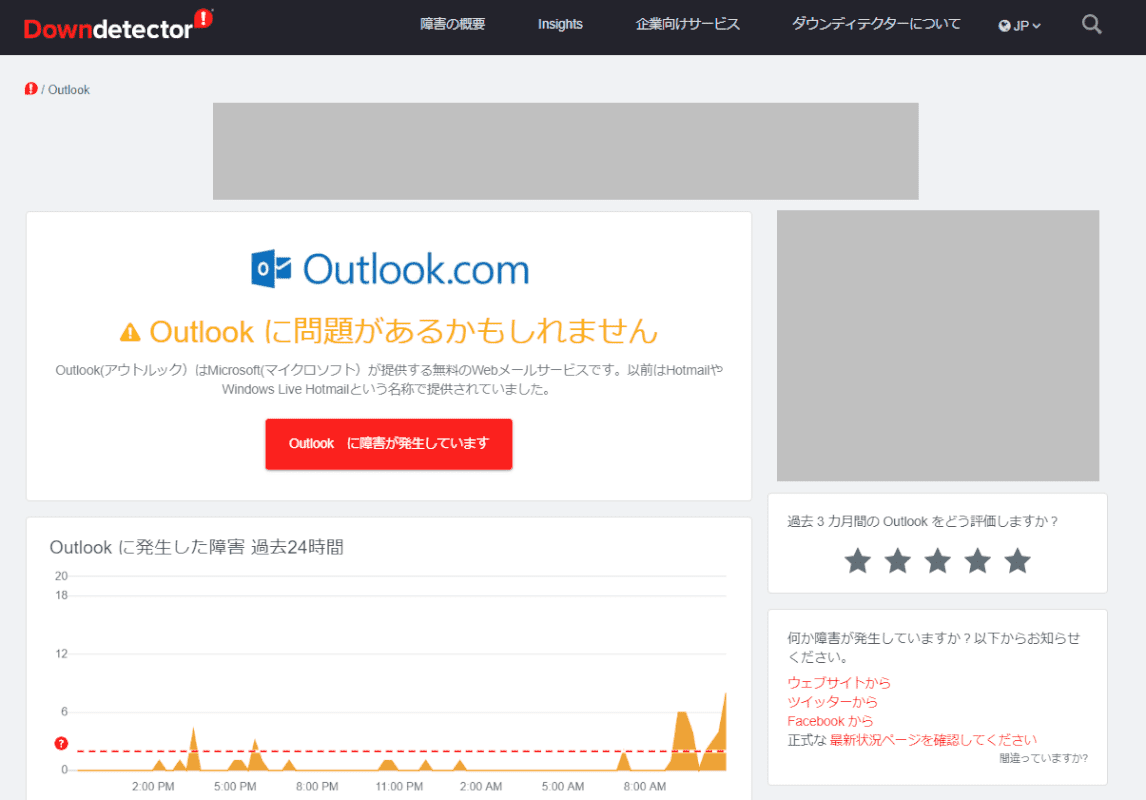The width and height of the screenshot is (1146, 800).
Task: Open ダウンディテクターについて menu item
Action: click(x=876, y=24)
